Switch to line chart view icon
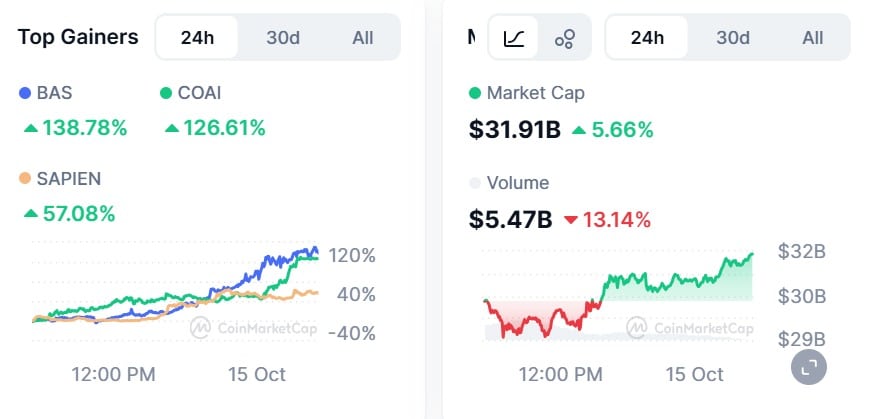 [514, 38]
